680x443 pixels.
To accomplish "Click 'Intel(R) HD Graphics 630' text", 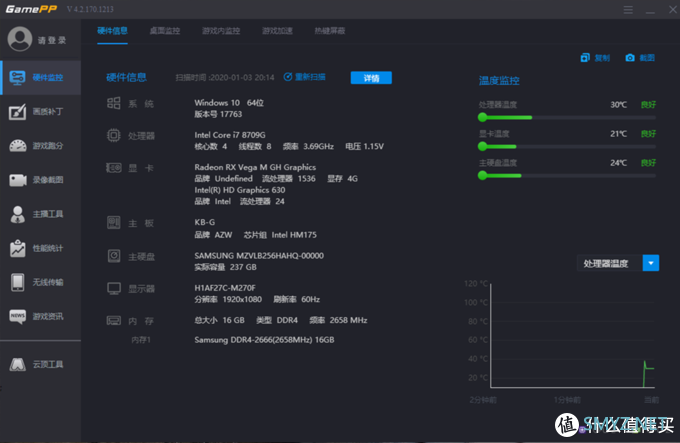I will [239, 190].
